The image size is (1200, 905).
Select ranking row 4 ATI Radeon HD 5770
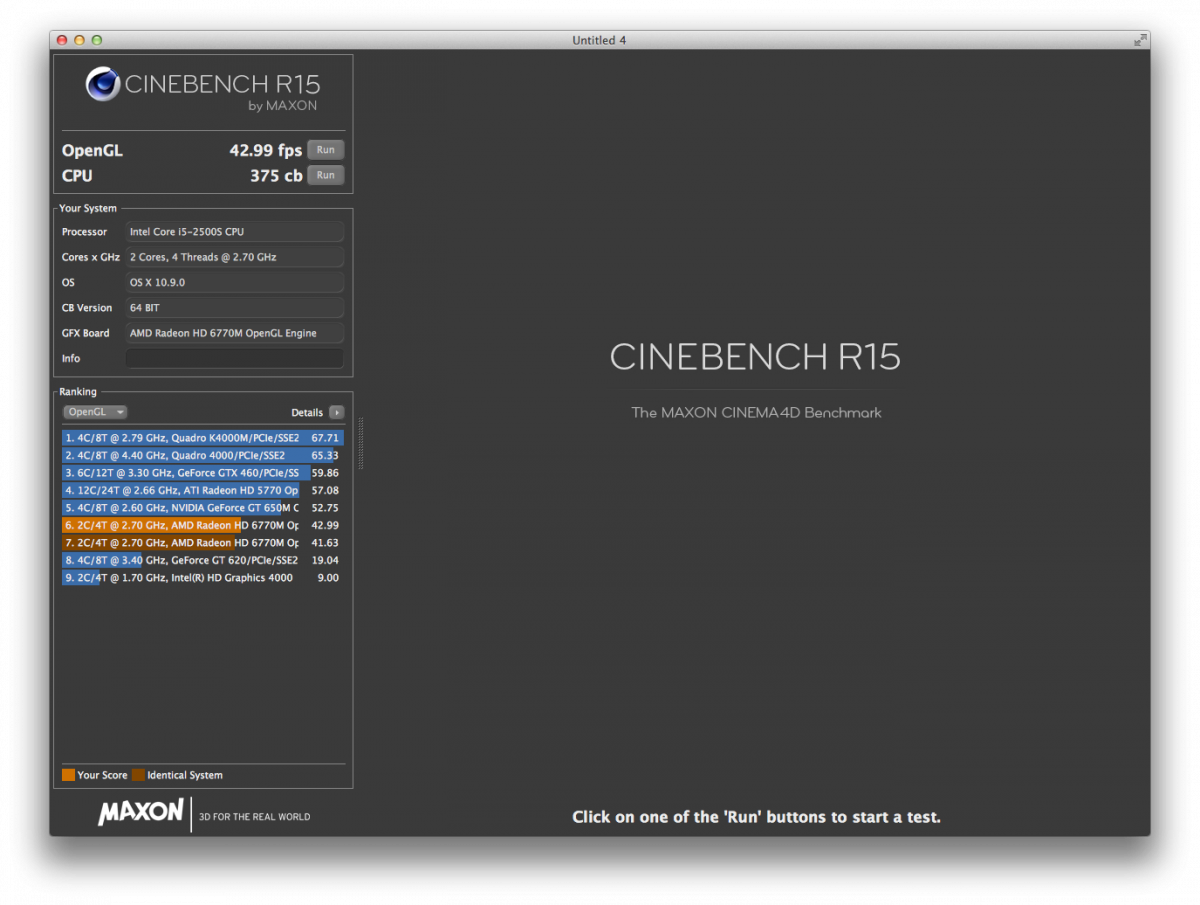pyautogui.click(x=202, y=490)
